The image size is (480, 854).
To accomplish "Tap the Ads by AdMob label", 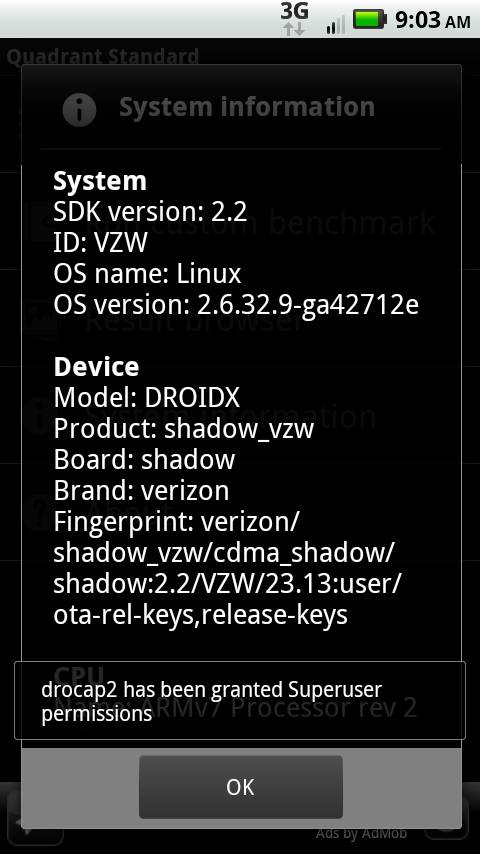I will (x=361, y=833).
